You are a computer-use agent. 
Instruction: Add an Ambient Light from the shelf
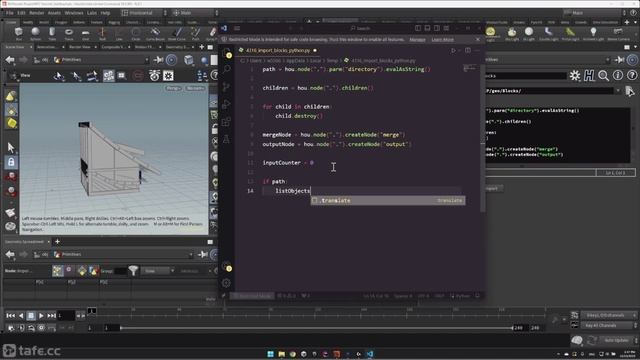(593, 33)
